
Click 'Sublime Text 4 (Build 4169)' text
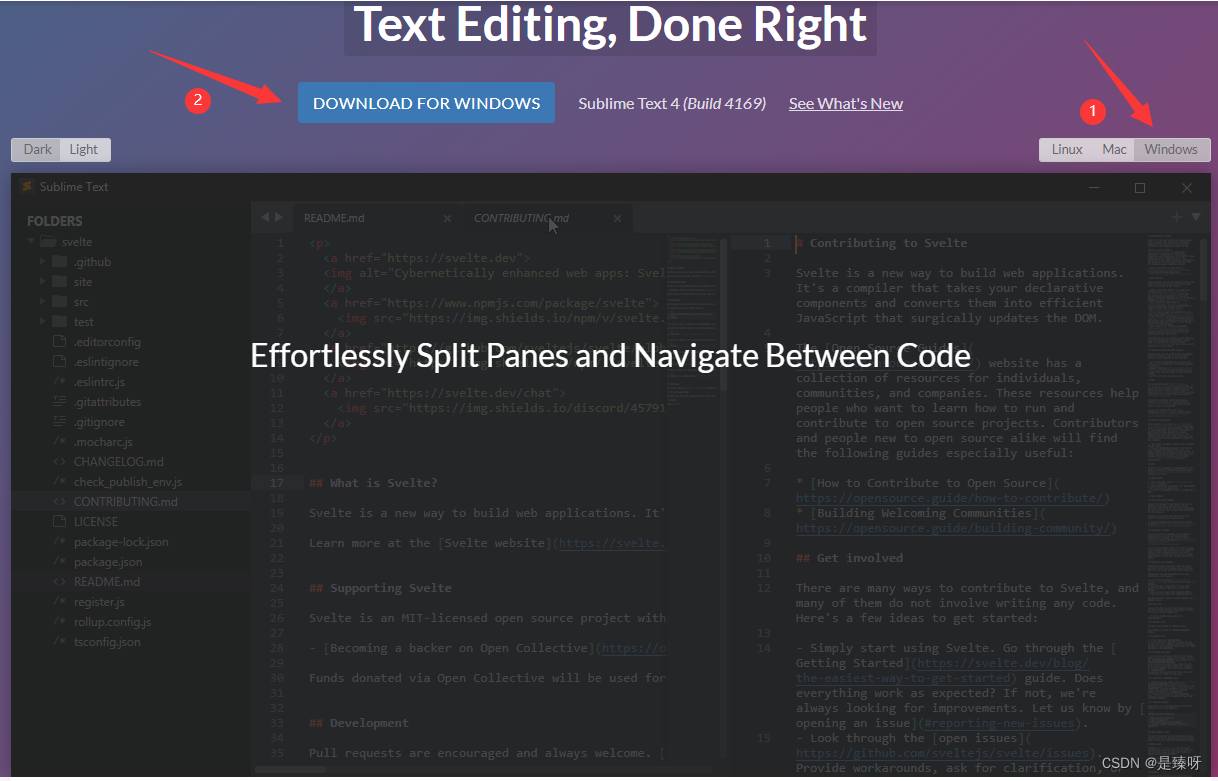(x=672, y=103)
